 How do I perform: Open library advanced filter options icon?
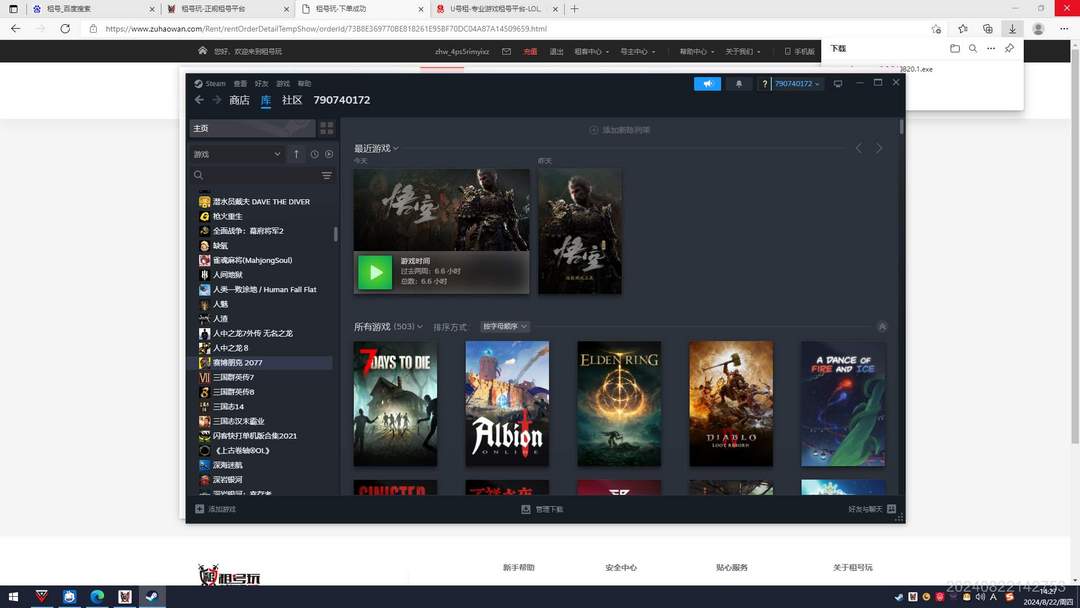click(326, 176)
